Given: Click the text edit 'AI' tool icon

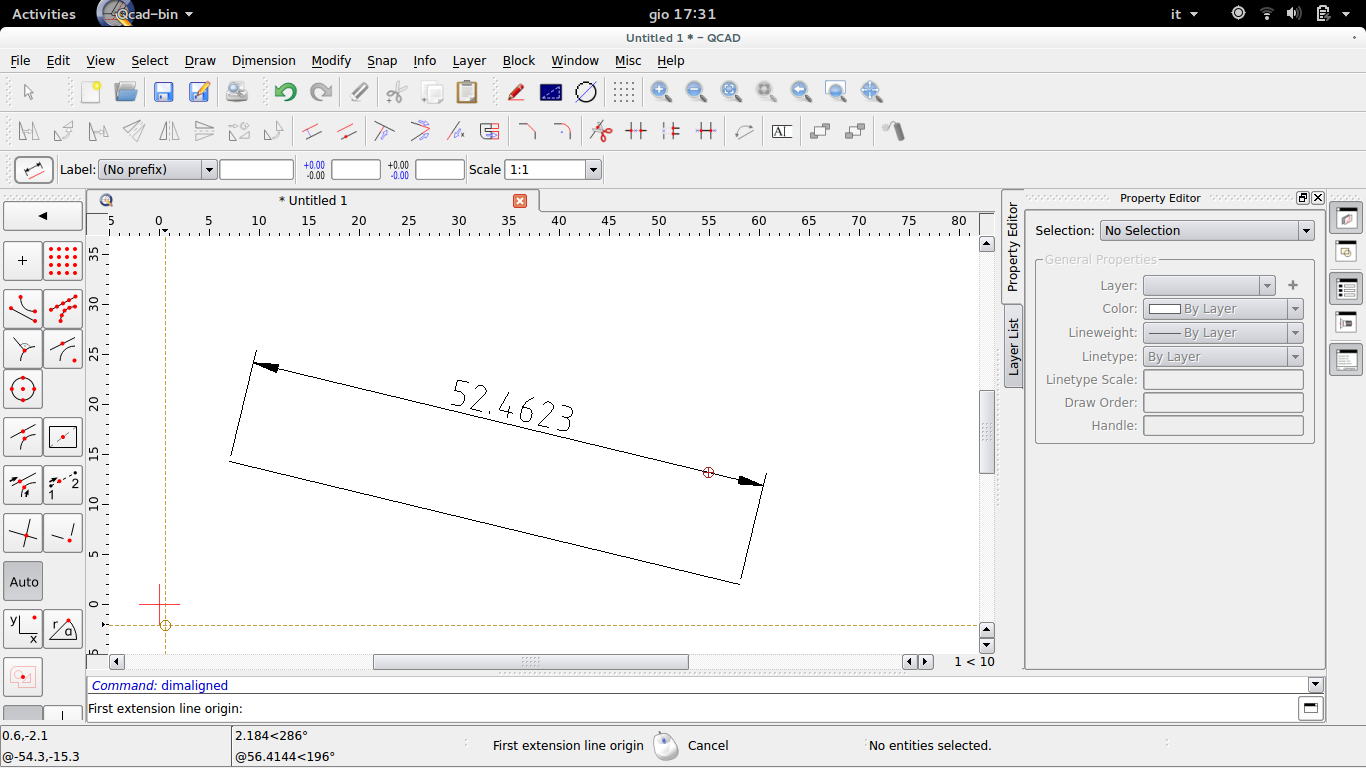Looking at the screenshot, I should click(782, 131).
